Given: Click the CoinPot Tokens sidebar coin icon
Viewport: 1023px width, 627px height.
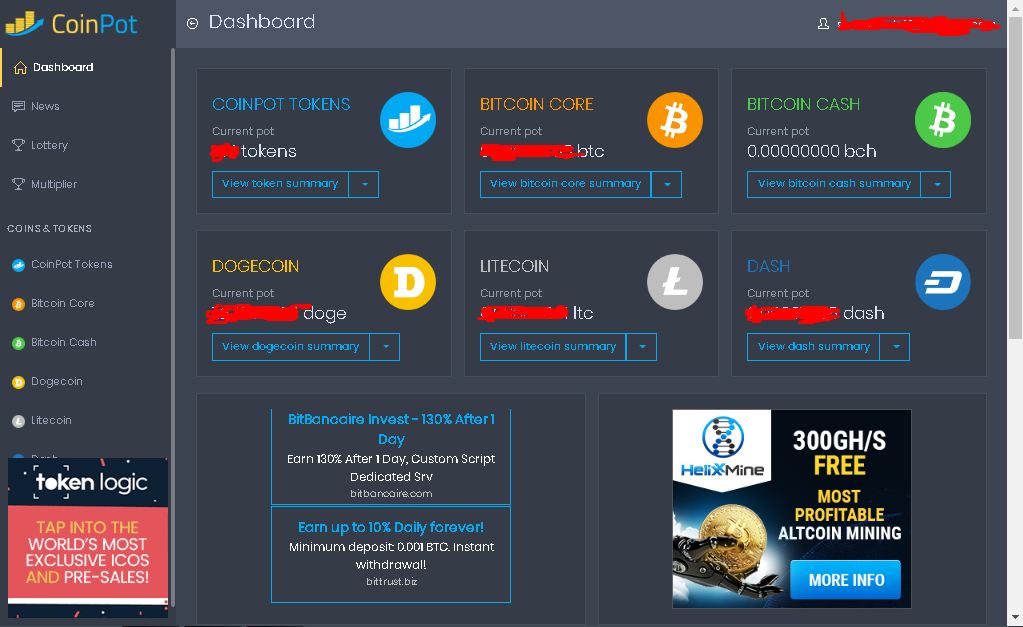Looking at the screenshot, I should click(x=18, y=265).
